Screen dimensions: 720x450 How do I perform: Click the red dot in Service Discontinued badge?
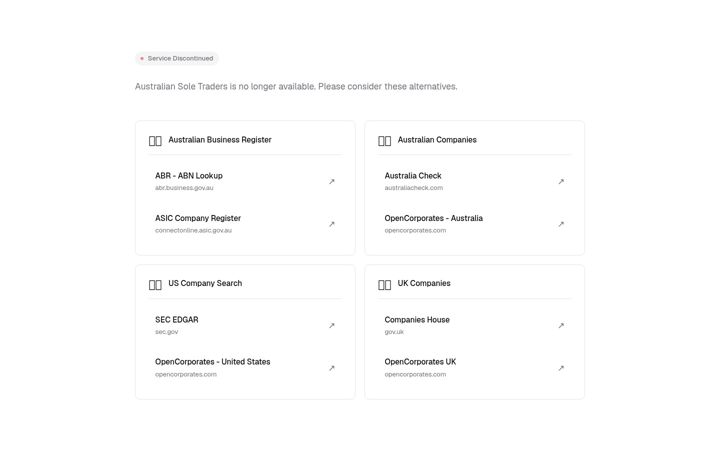coord(142,58)
